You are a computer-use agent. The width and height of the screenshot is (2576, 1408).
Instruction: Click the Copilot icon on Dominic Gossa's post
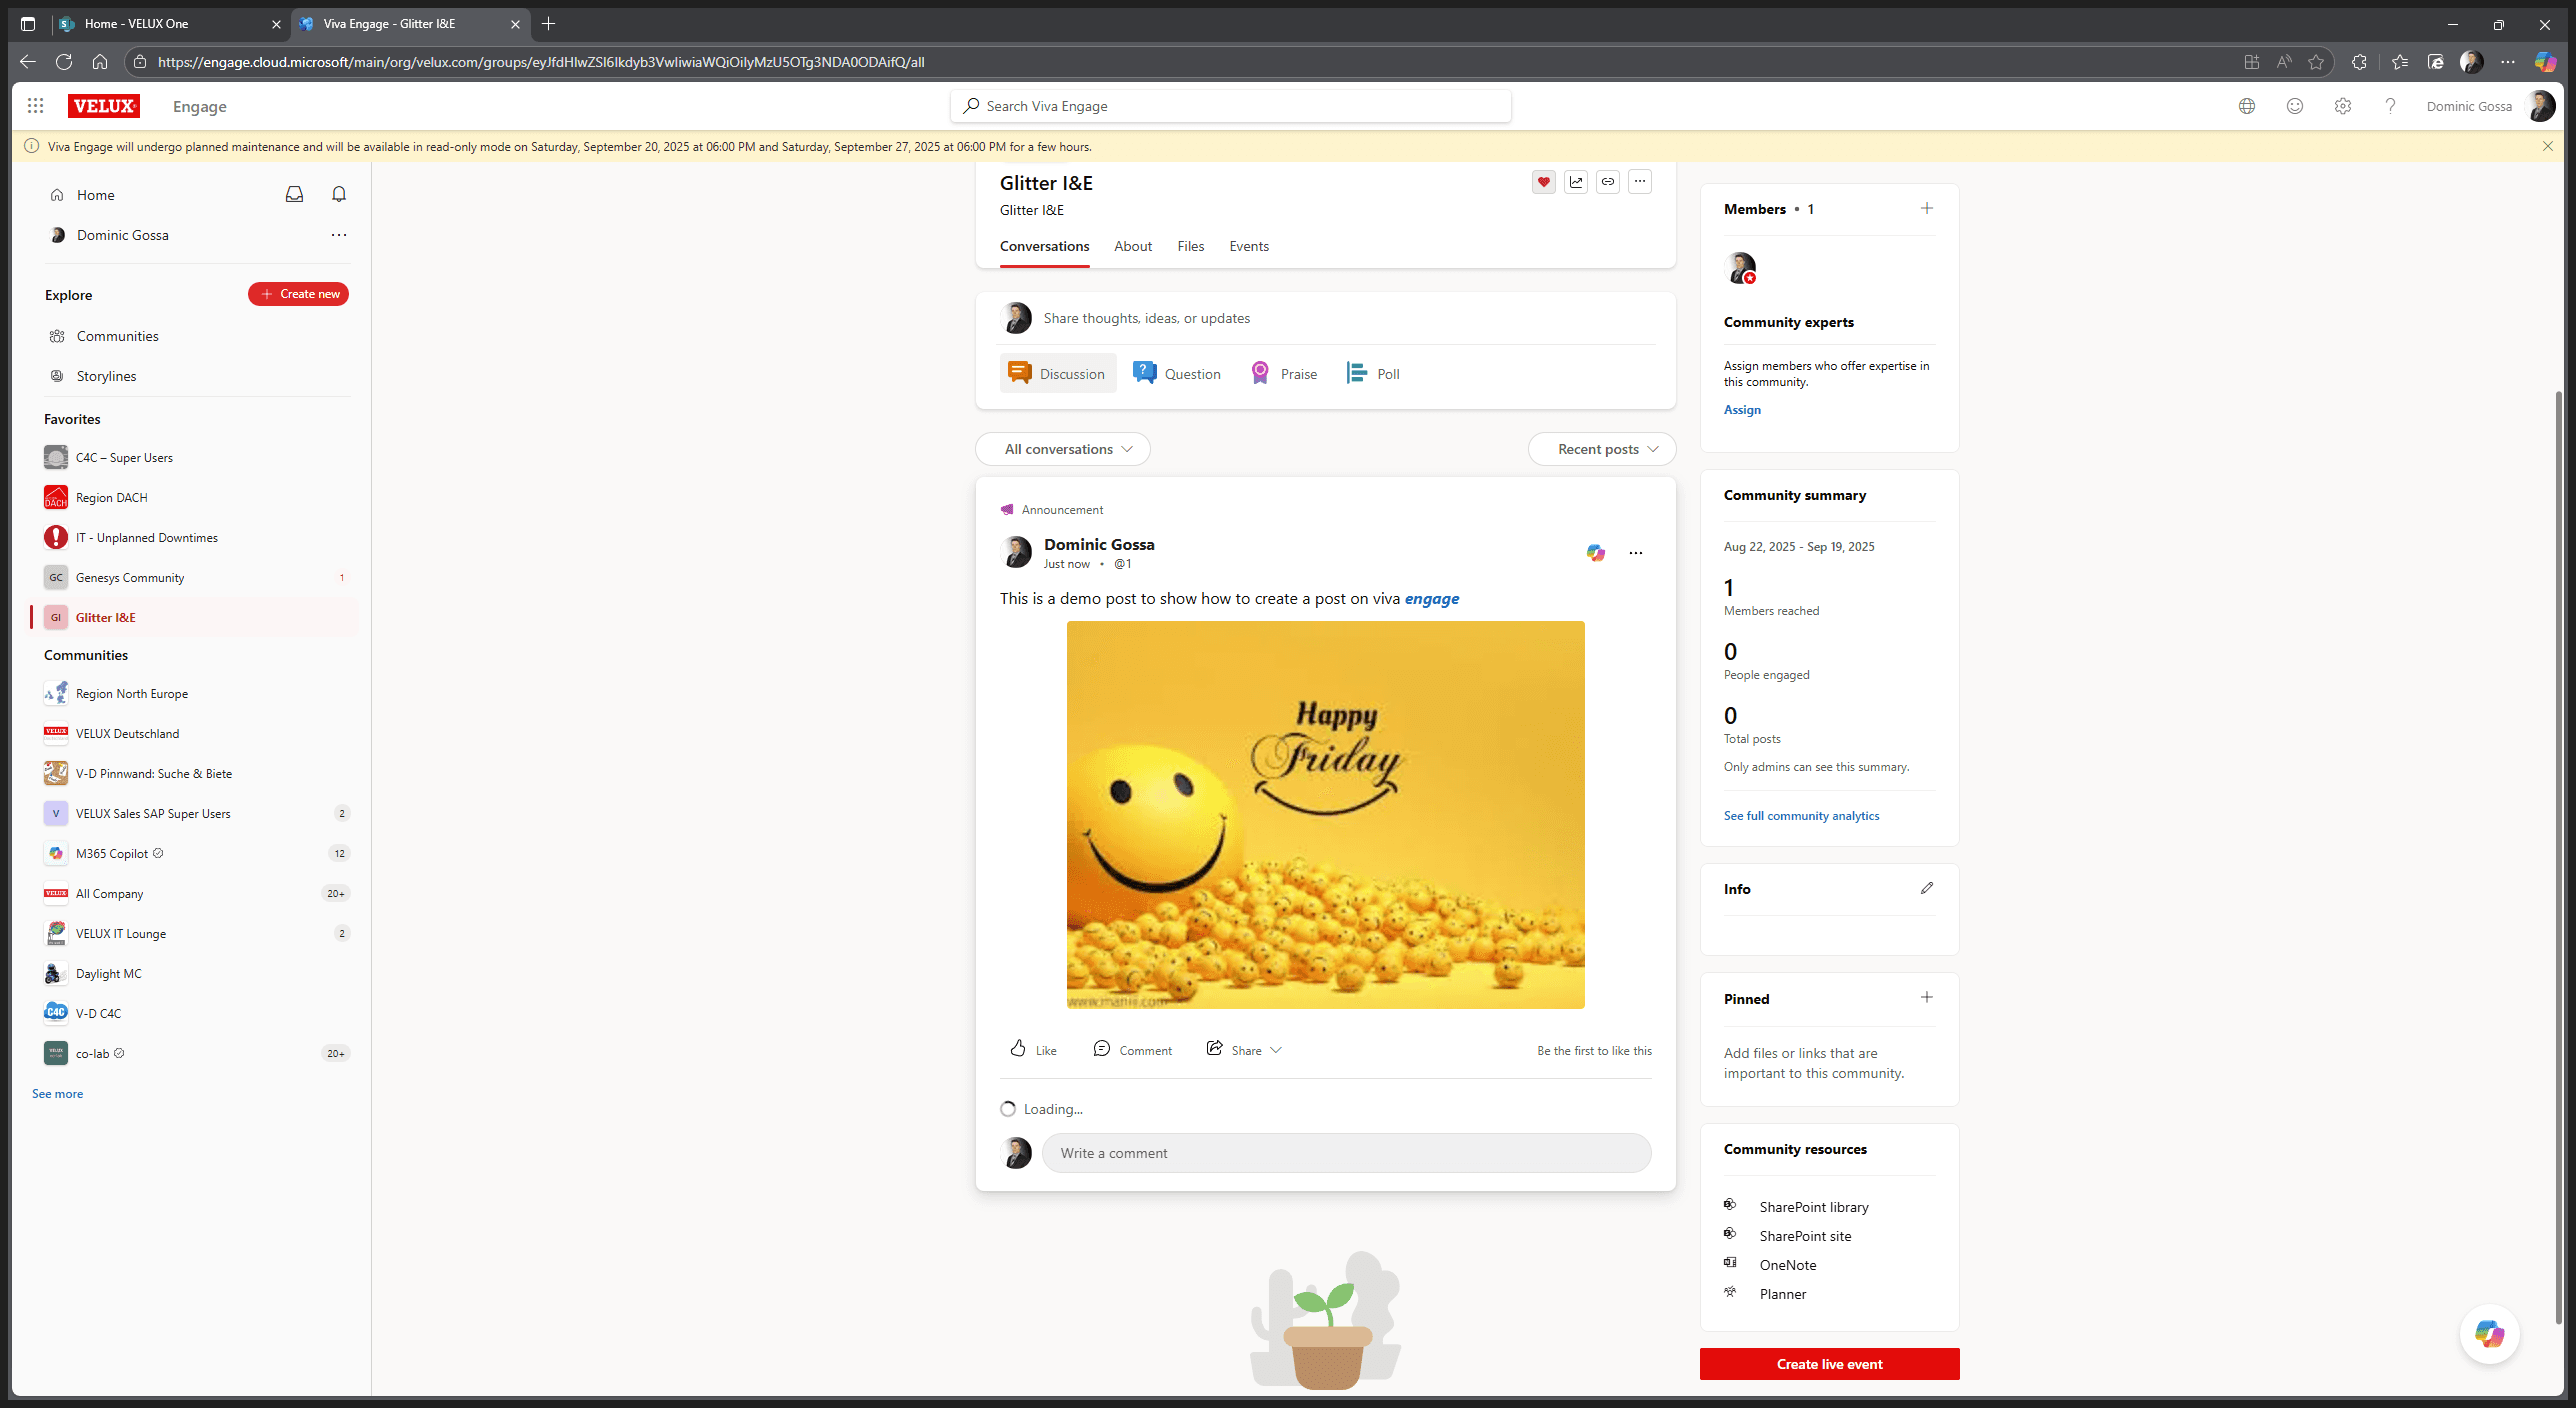coord(1596,553)
